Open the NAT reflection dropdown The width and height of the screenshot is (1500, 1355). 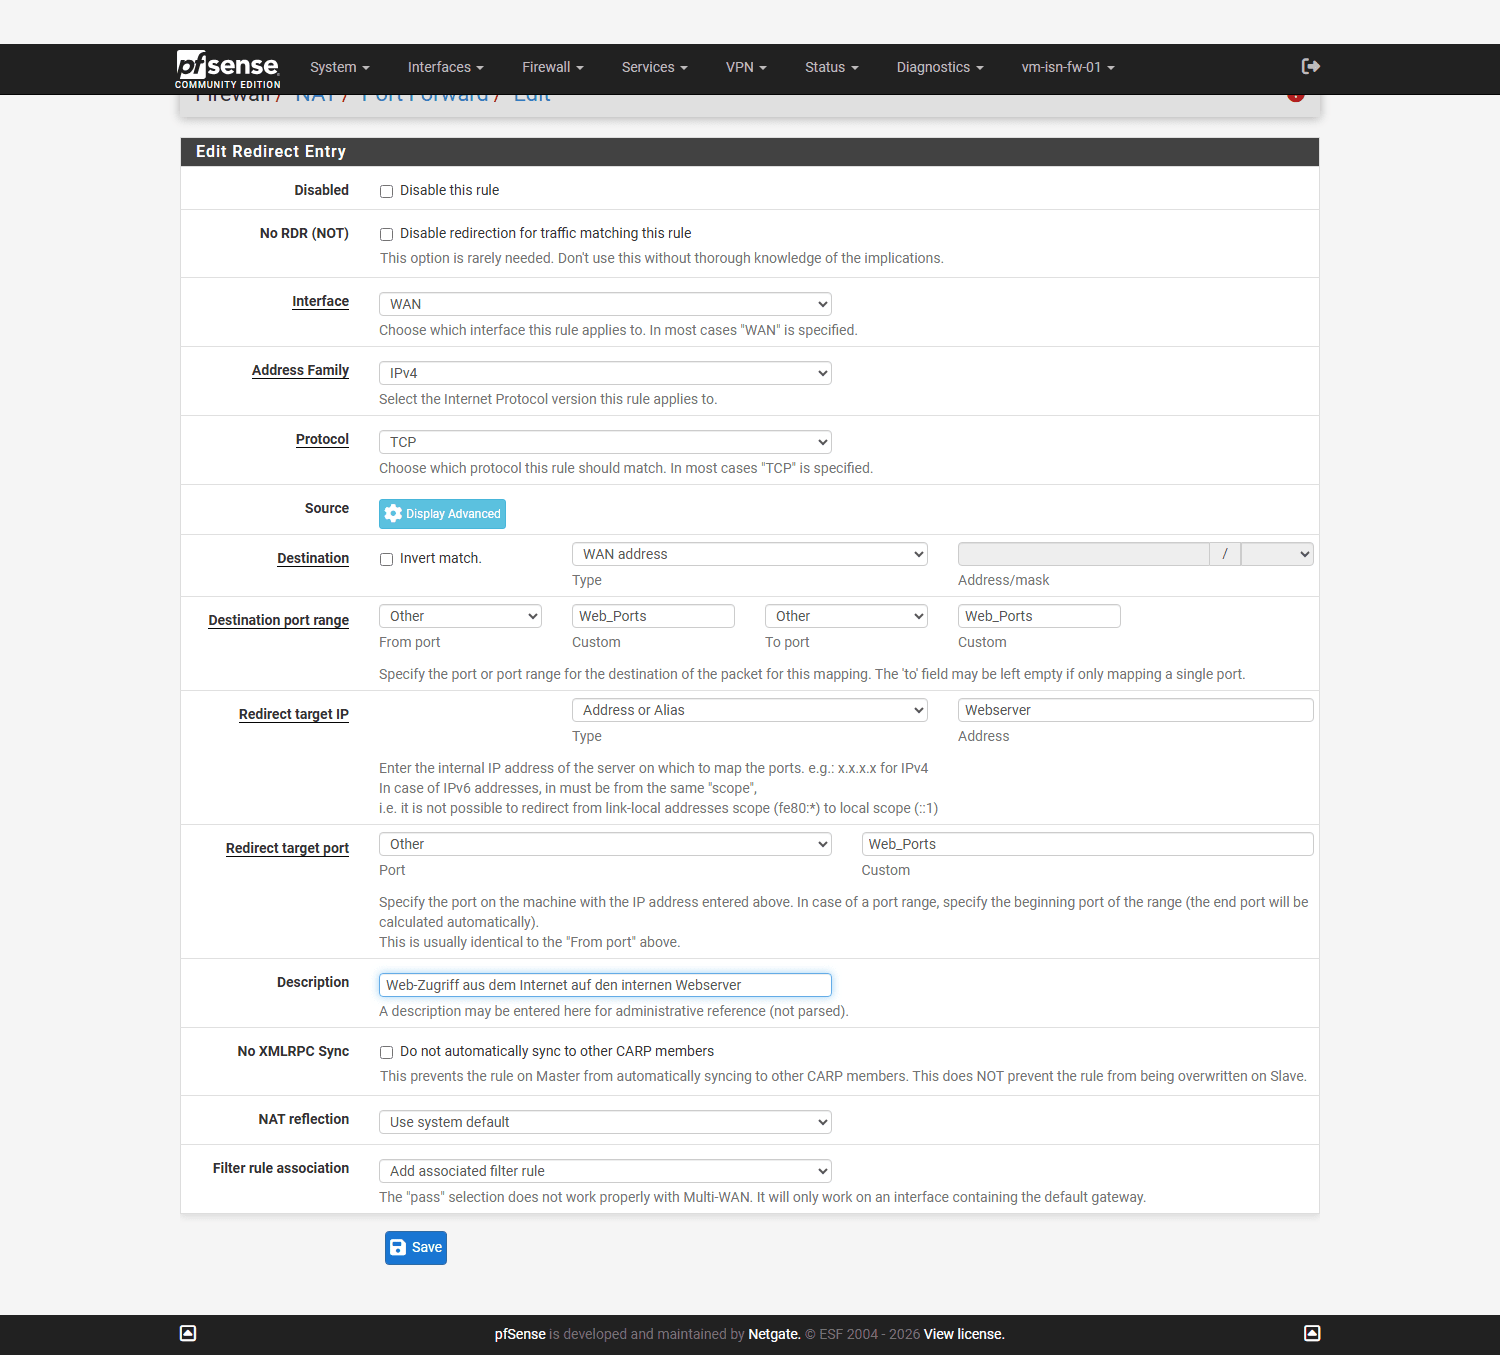coord(605,1122)
